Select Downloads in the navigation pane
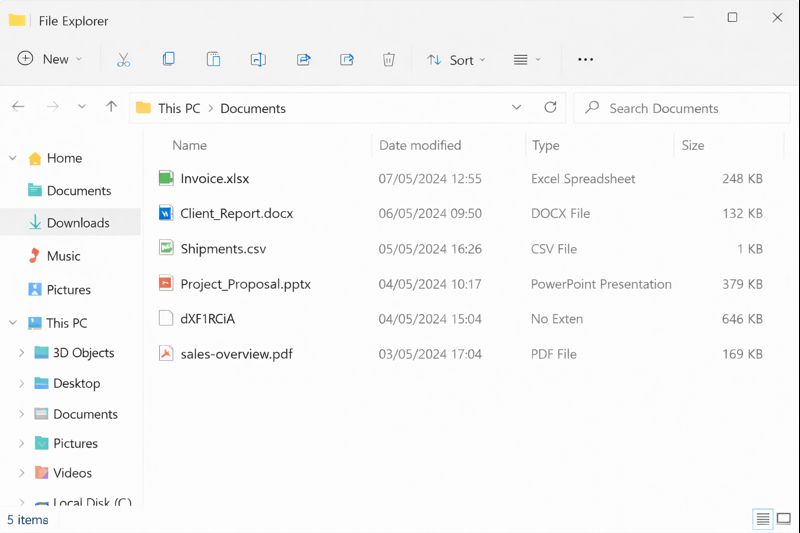 (x=77, y=223)
